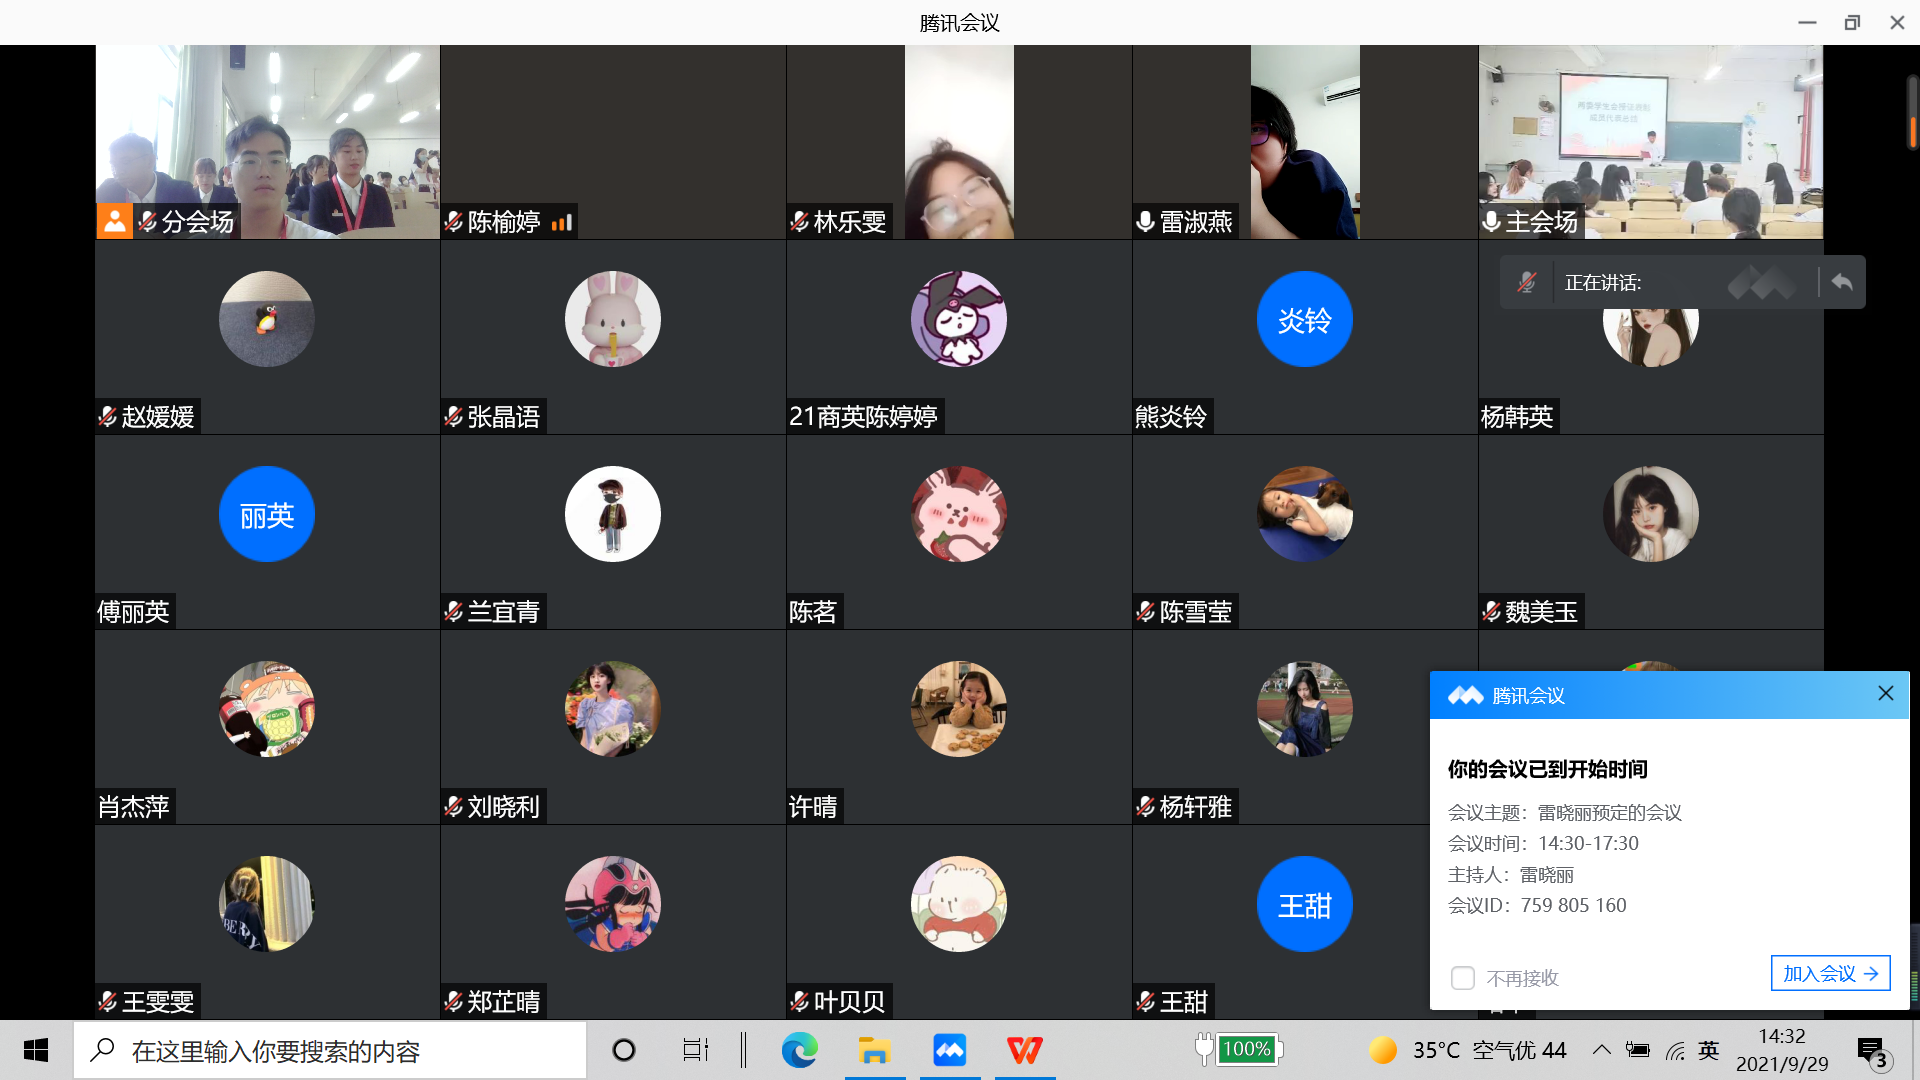Click the Windows search box
1920x1080 pixels.
(330, 1050)
